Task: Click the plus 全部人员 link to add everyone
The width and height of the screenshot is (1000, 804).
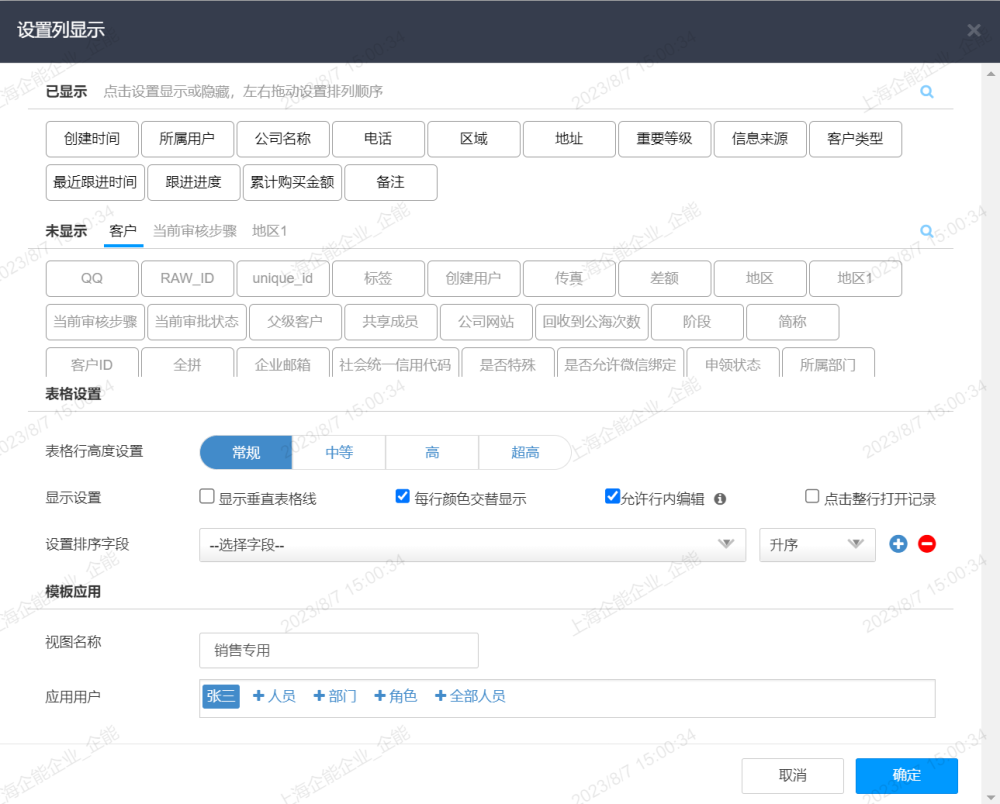Action: point(470,696)
